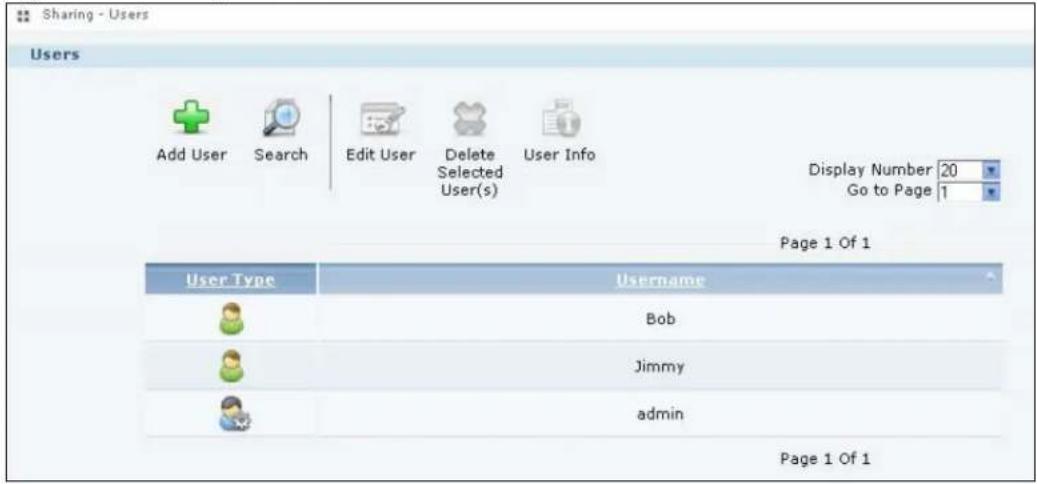Click the Add User label
Screen dimensions: 1037x484
tap(191, 155)
